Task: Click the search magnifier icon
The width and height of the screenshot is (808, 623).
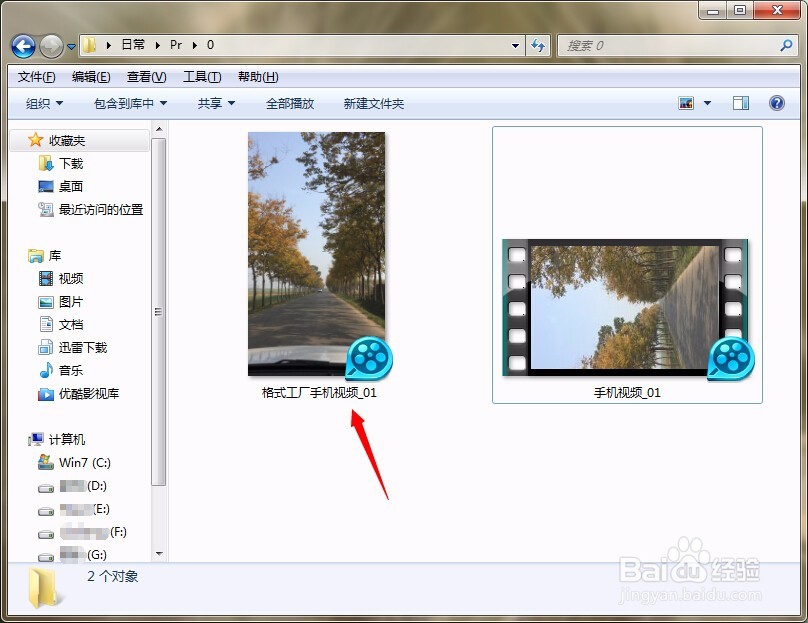Action: [x=786, y=45]
